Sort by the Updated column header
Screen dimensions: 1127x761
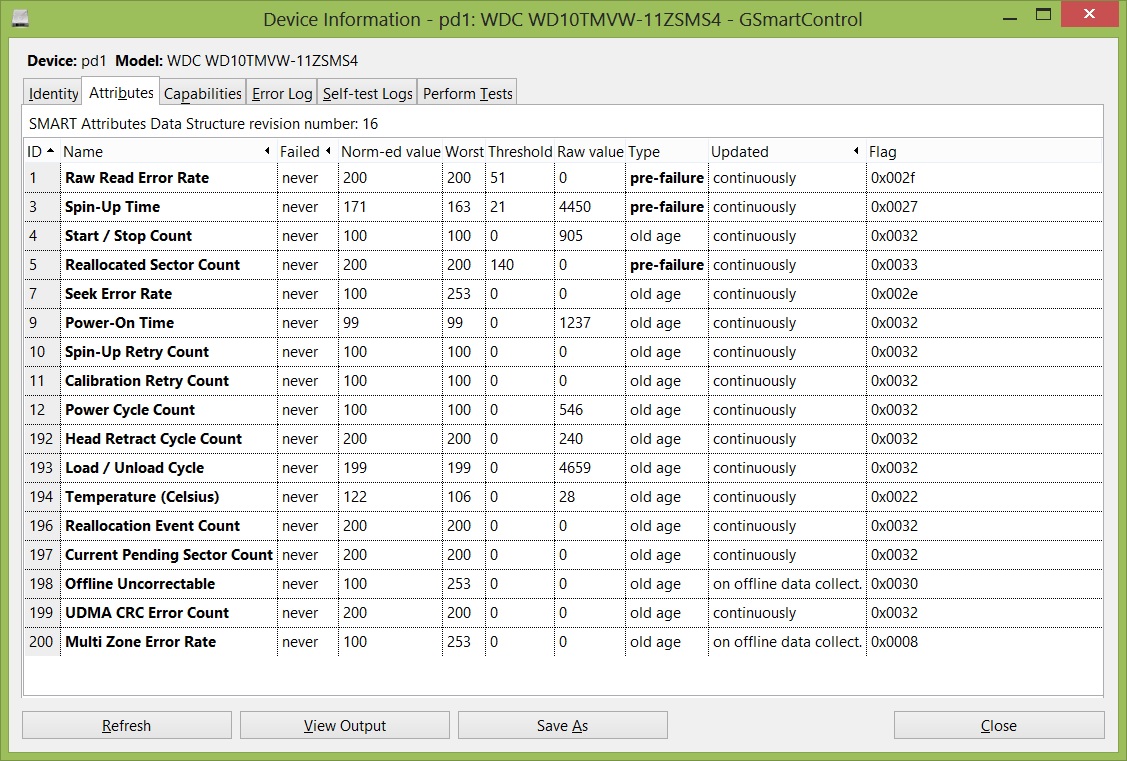point(786,152)
